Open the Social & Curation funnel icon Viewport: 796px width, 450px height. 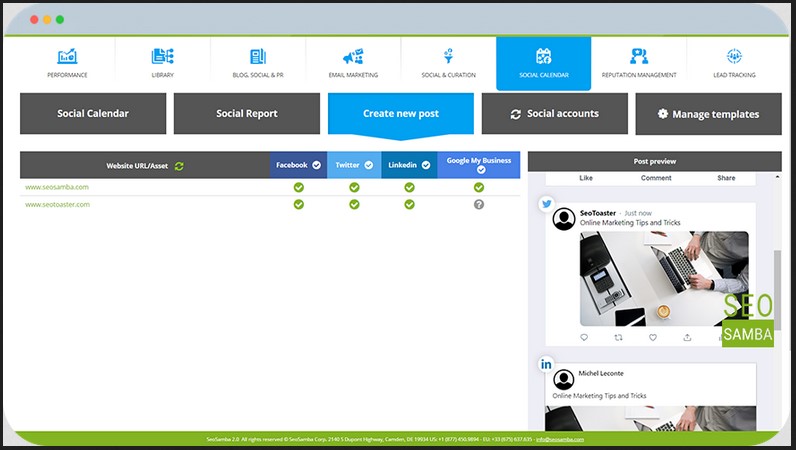click(x=448, y=56)
